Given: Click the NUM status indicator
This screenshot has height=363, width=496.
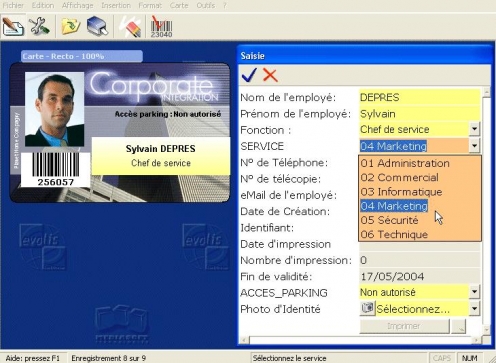Looking at the screenshot, I should coord(469,358).
